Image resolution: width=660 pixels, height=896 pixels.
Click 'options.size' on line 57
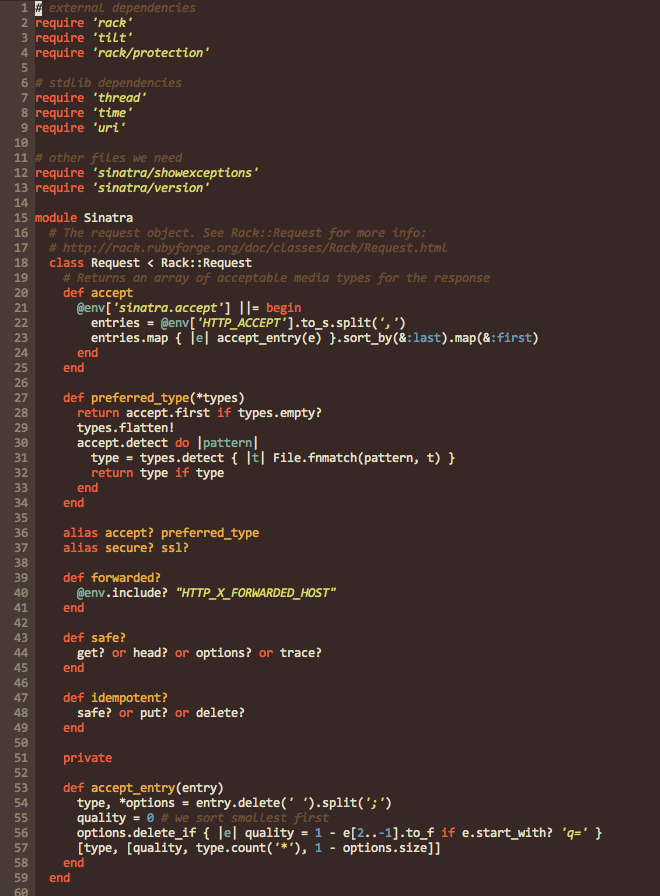(385, 848)
